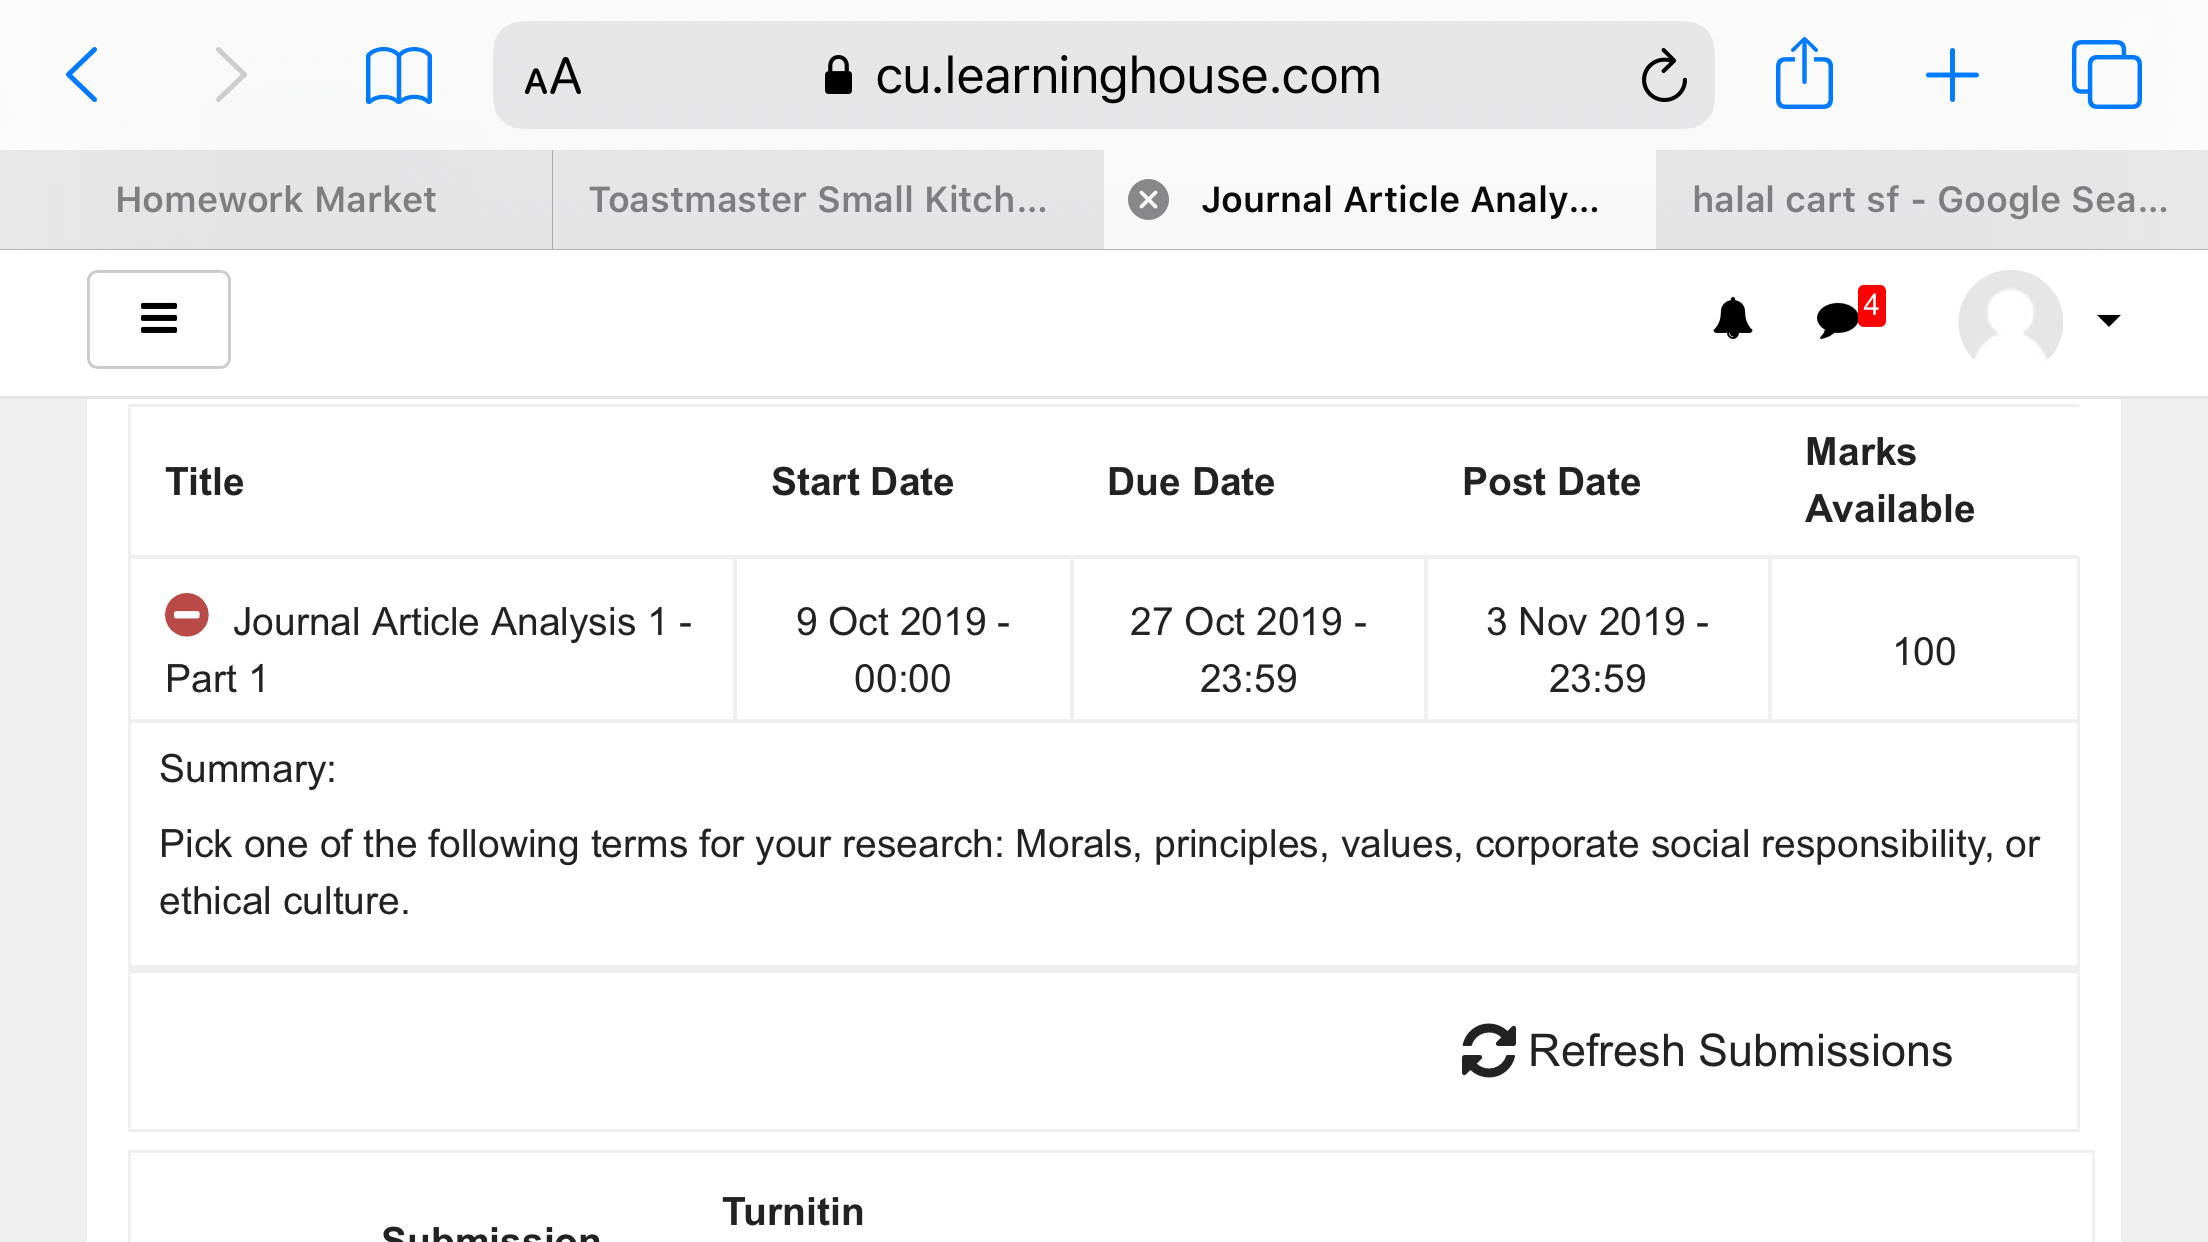Open the hamburger navigation menu
Screen dimensions: 2208x1242
[x=159, y=319]
